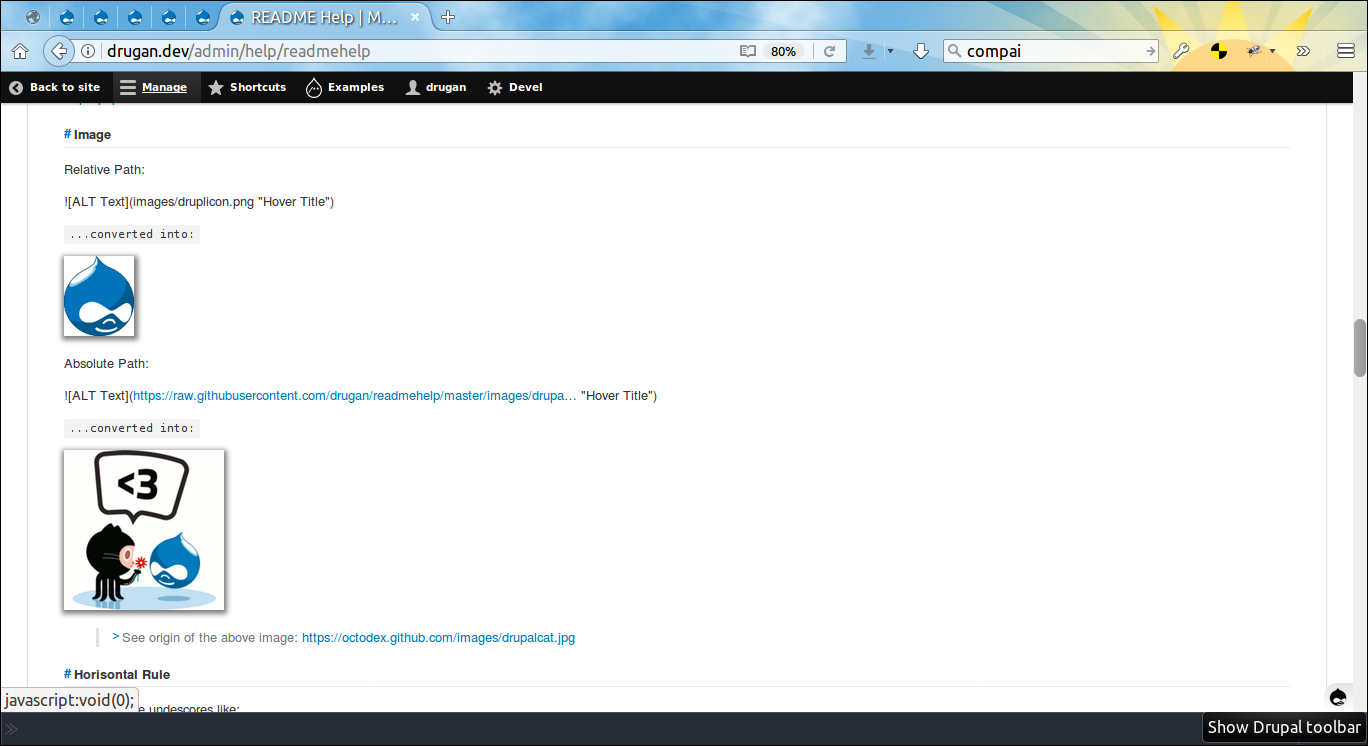Open the octodex.github.com drupalcat.jpg link
The height and width of the screenshot is (746, 1368).
(x=438, y=637)
